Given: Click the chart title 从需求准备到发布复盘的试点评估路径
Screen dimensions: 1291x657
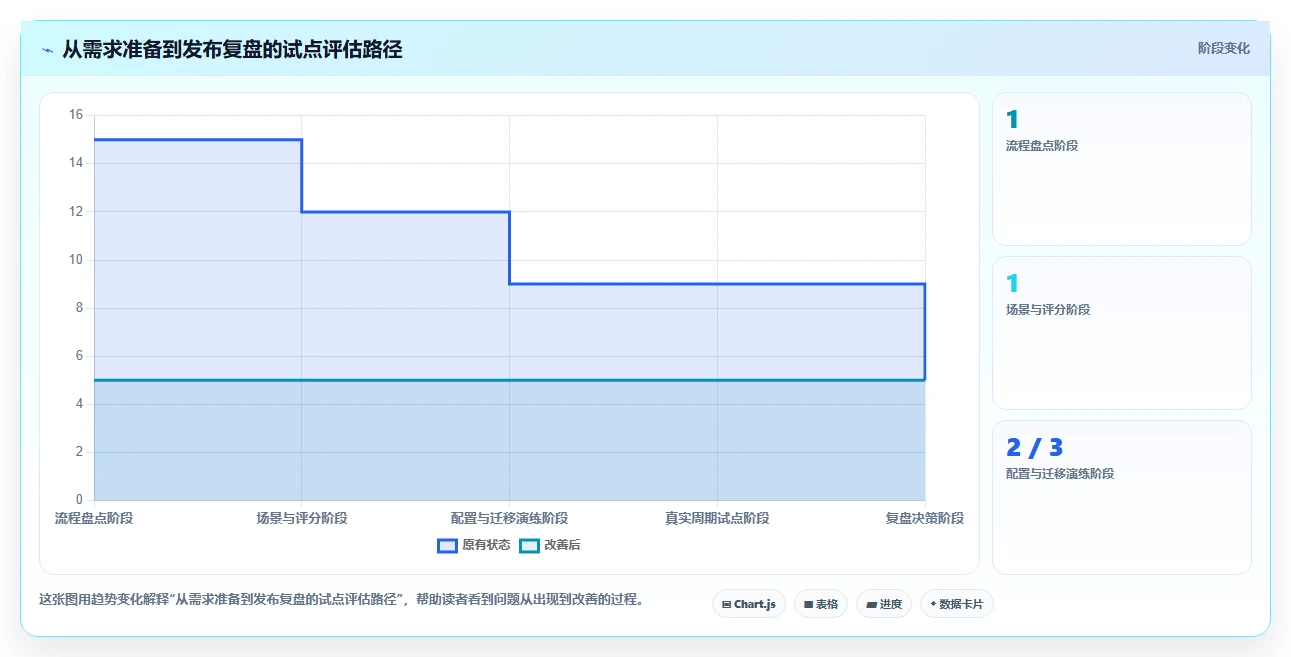Looking at the screenshot, I should point(232,49).
